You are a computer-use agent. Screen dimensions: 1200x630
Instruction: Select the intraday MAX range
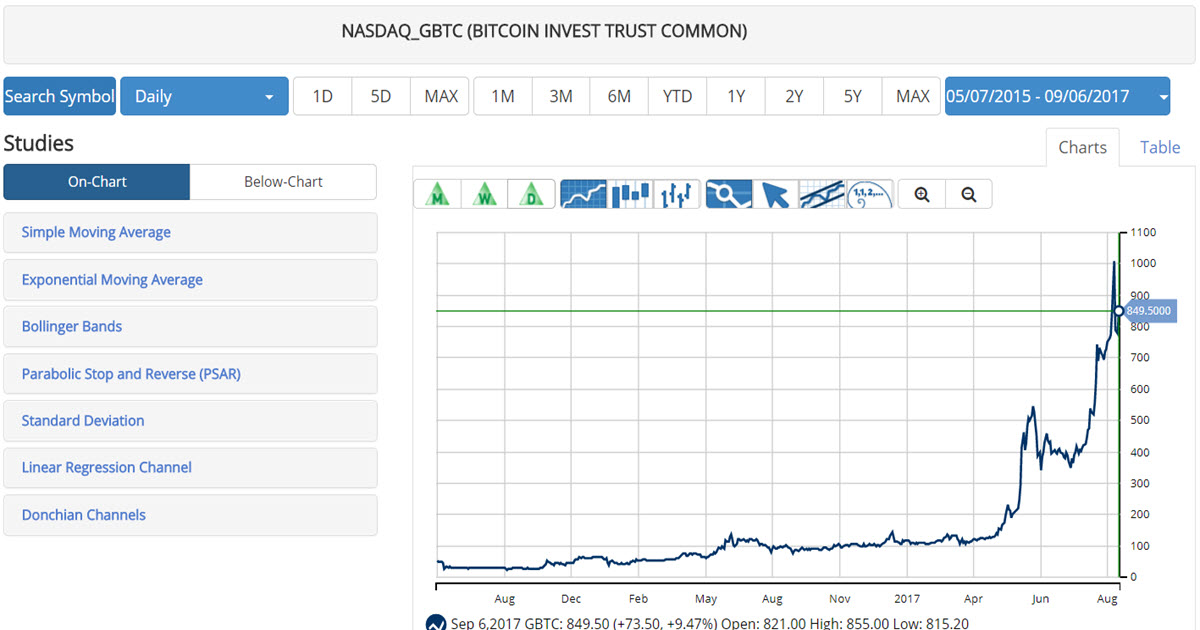pyautogui.click(x=440, y=96)
